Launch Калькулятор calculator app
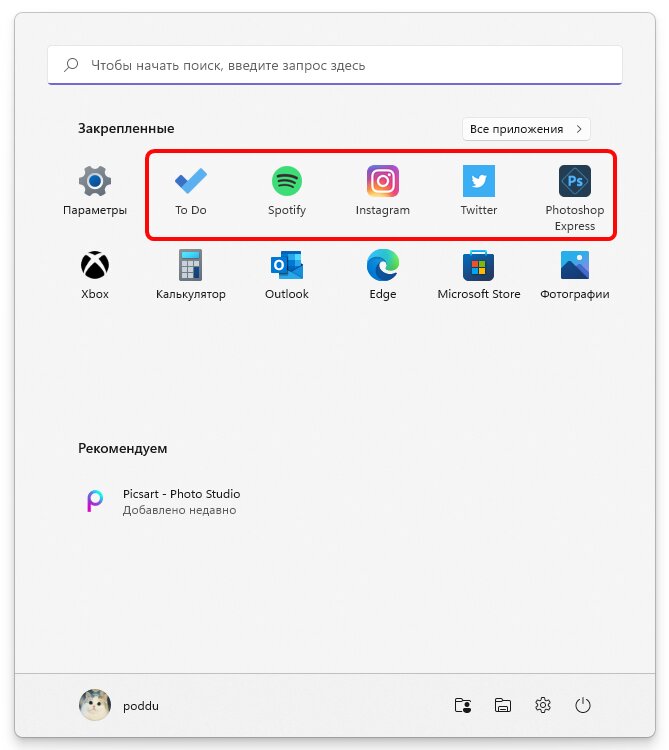669x750 pixels. point(191,275)
